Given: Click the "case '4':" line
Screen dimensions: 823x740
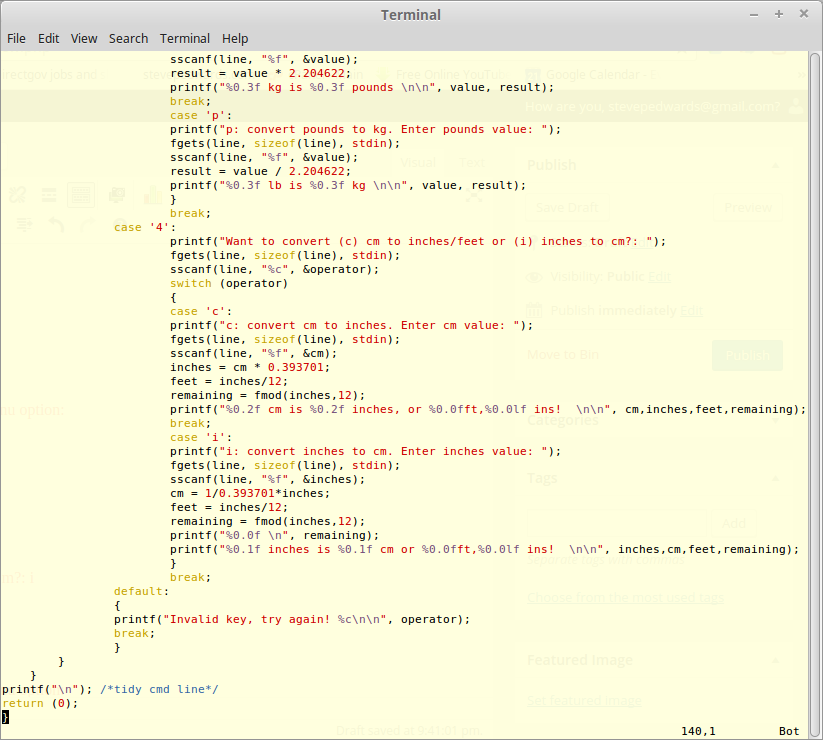Looking at the screenshot, I should 145,227.
